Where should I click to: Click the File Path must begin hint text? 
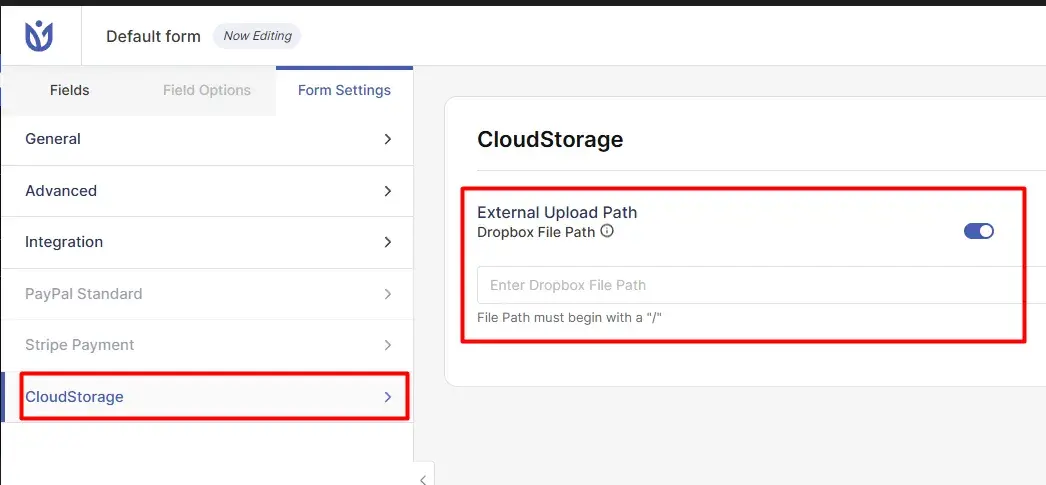click(569, 318)
